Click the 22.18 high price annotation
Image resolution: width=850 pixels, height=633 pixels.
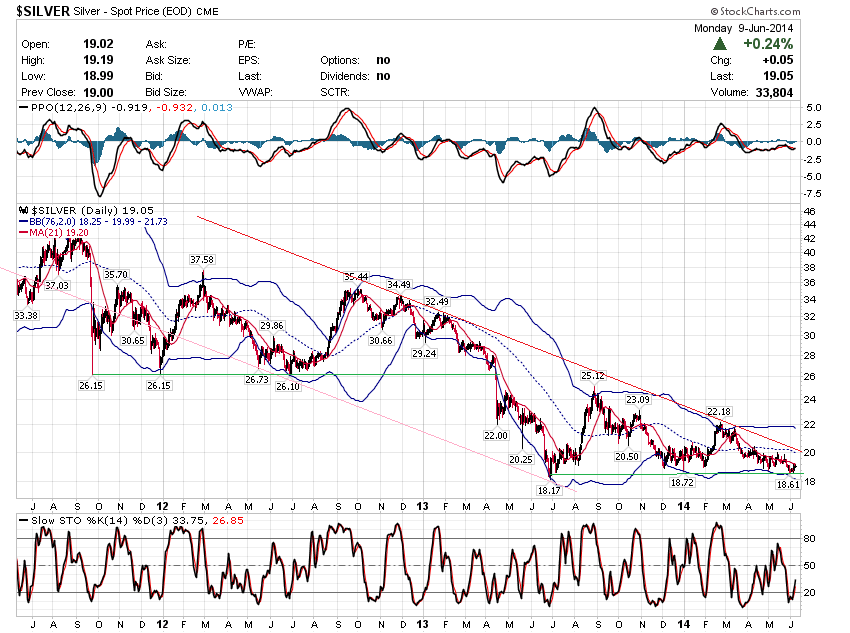point(719,411)
